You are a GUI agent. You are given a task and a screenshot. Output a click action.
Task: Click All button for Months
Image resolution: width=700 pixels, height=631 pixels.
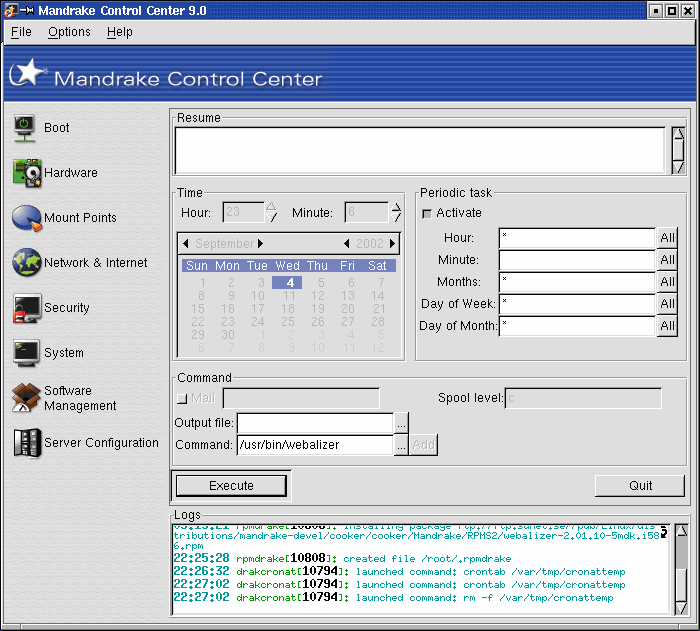(x=667, y=282)
